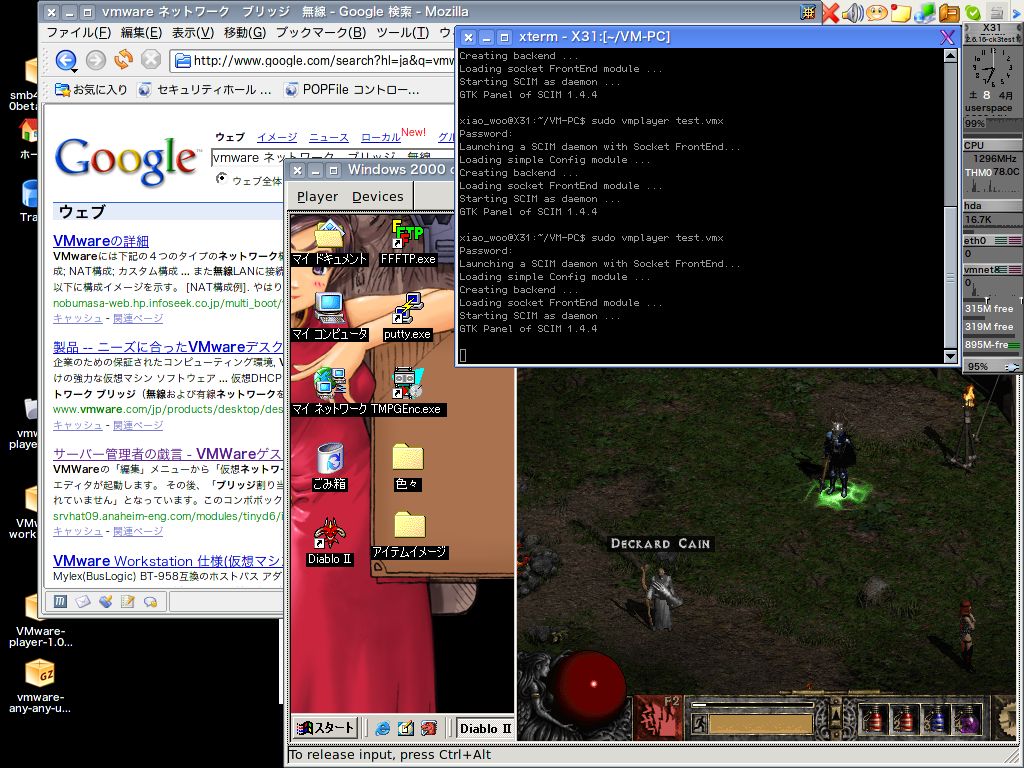Click the red health orb in Diablo
The image size is (1024, 768).
590,686
